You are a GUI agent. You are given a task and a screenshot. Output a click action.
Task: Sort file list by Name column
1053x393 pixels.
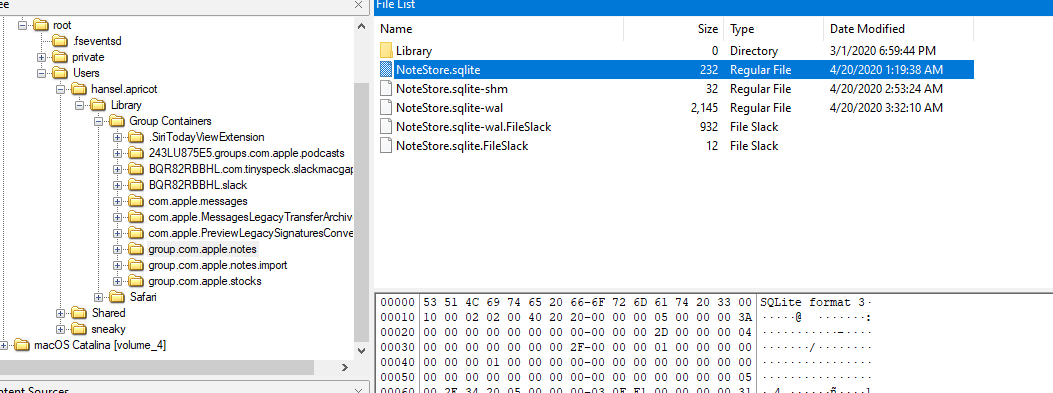499,29
